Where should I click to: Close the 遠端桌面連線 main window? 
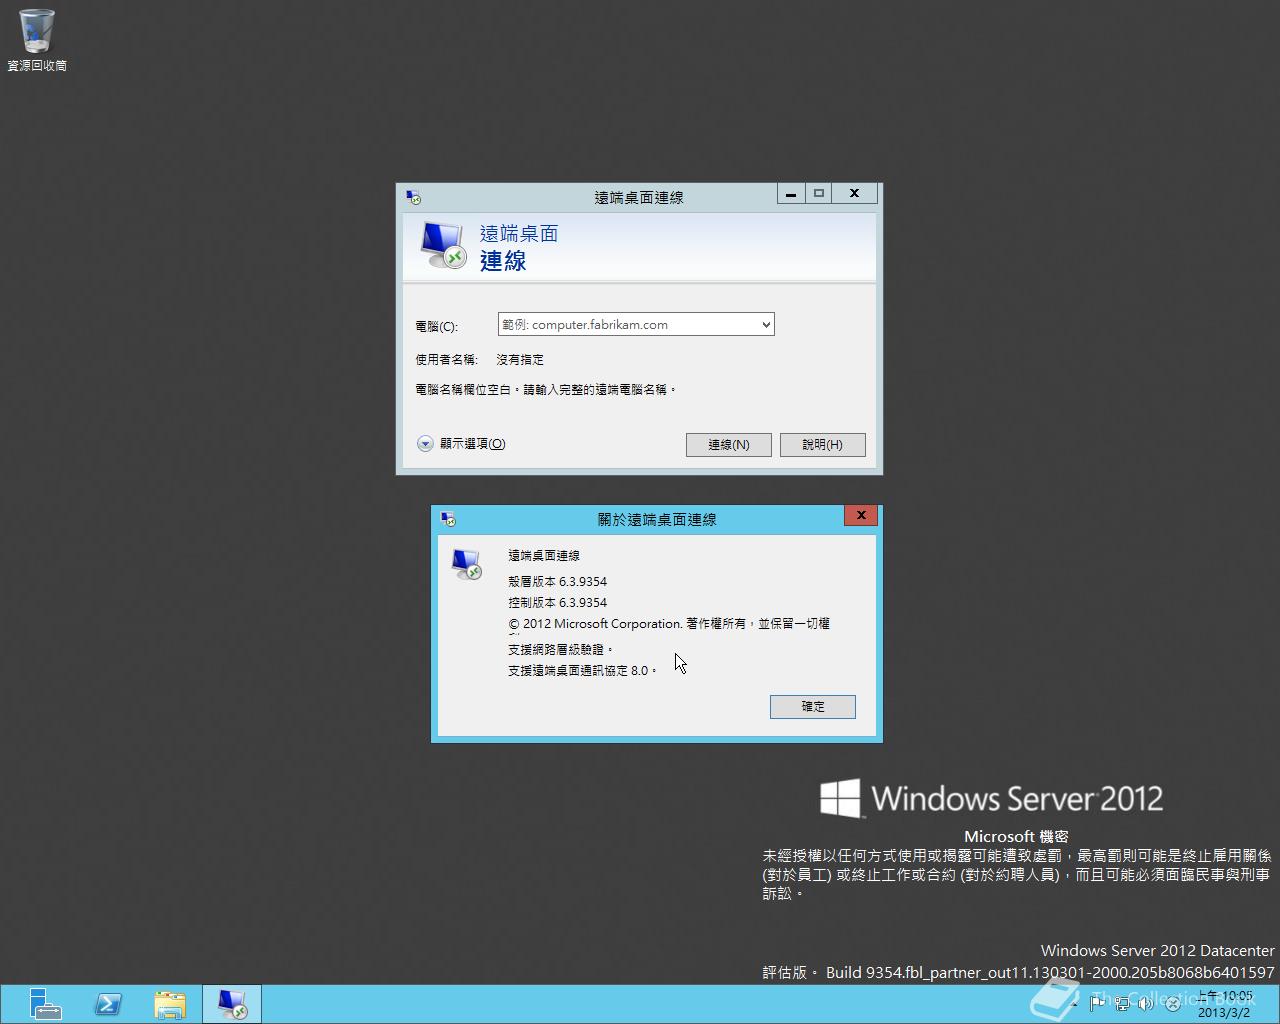coord(855,194)
